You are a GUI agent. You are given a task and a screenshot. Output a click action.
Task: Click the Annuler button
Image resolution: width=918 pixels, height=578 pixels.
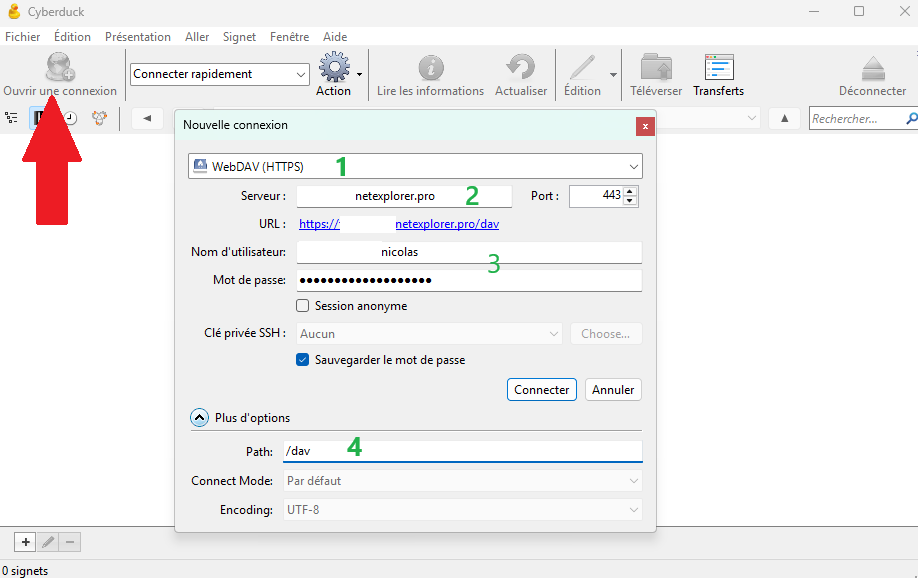click(613, 390)
